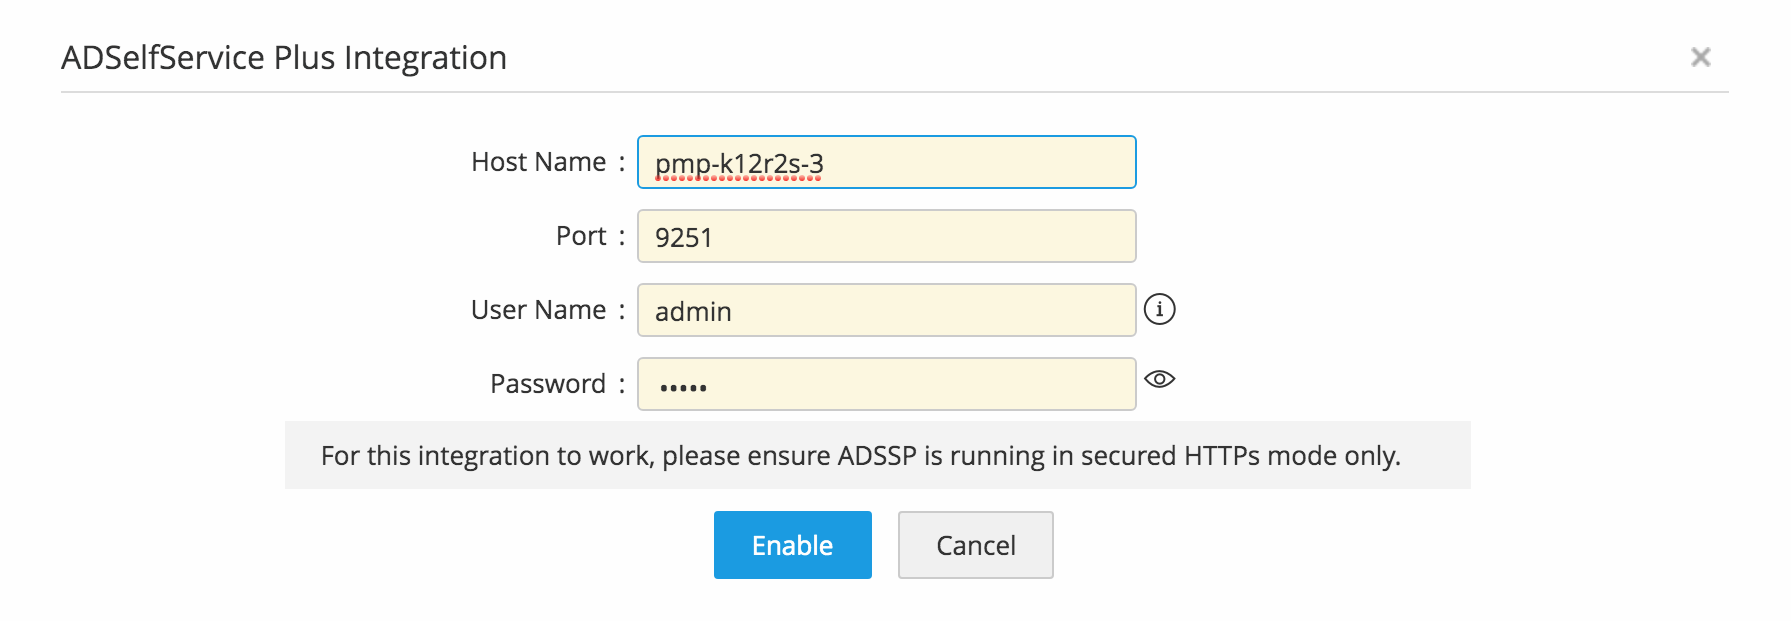
Task: Close the ADSelfService Plus Integration dialog
Action: pyautogui.click(x=1700, y=57)
